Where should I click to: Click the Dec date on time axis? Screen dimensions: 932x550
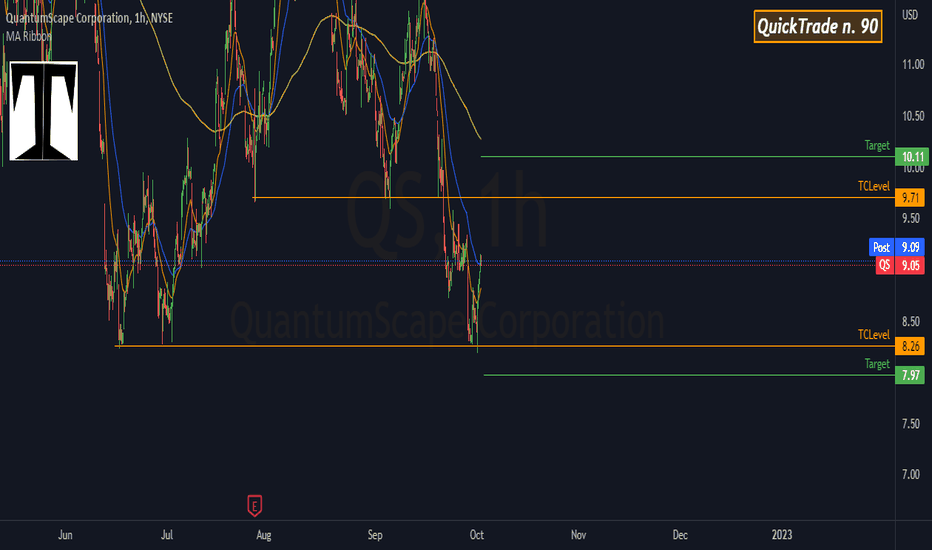681,535
